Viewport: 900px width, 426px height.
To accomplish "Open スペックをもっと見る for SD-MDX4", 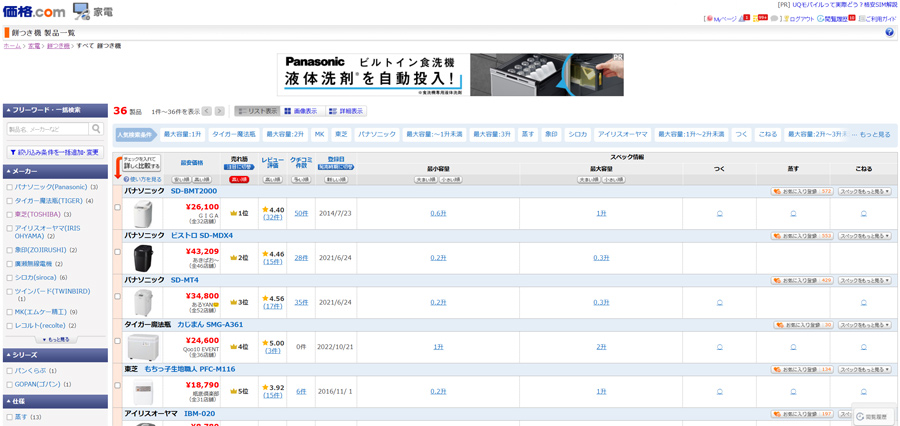I will [x=865, y=236].
